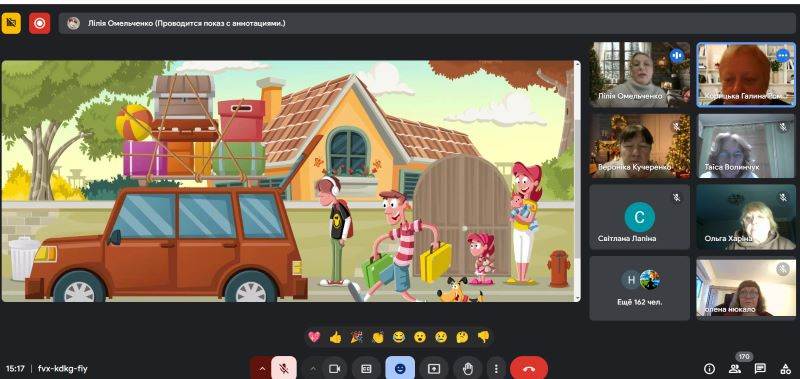Viewport: 800px width, 379px height.
Task: Open the 'Ещё 162 чел.' participants tile
Action: click(x=639, y=288)
